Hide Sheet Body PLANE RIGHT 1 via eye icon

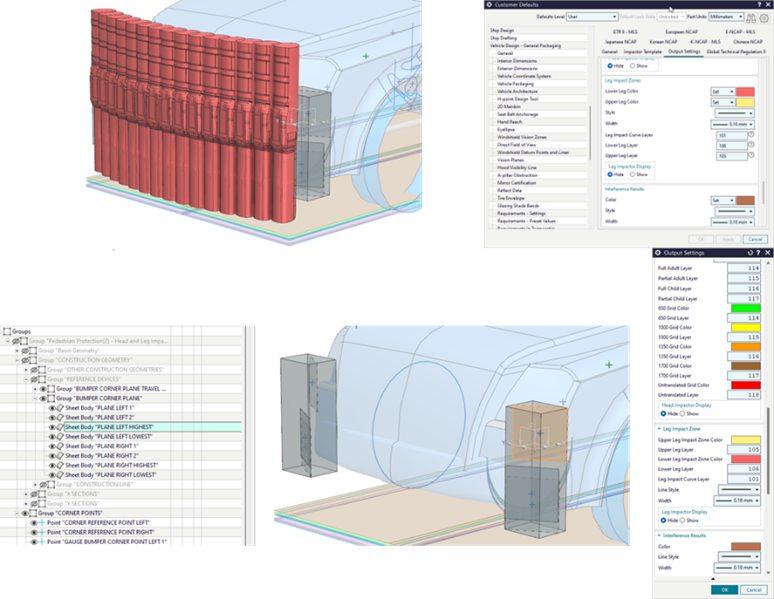pos(51,446)
